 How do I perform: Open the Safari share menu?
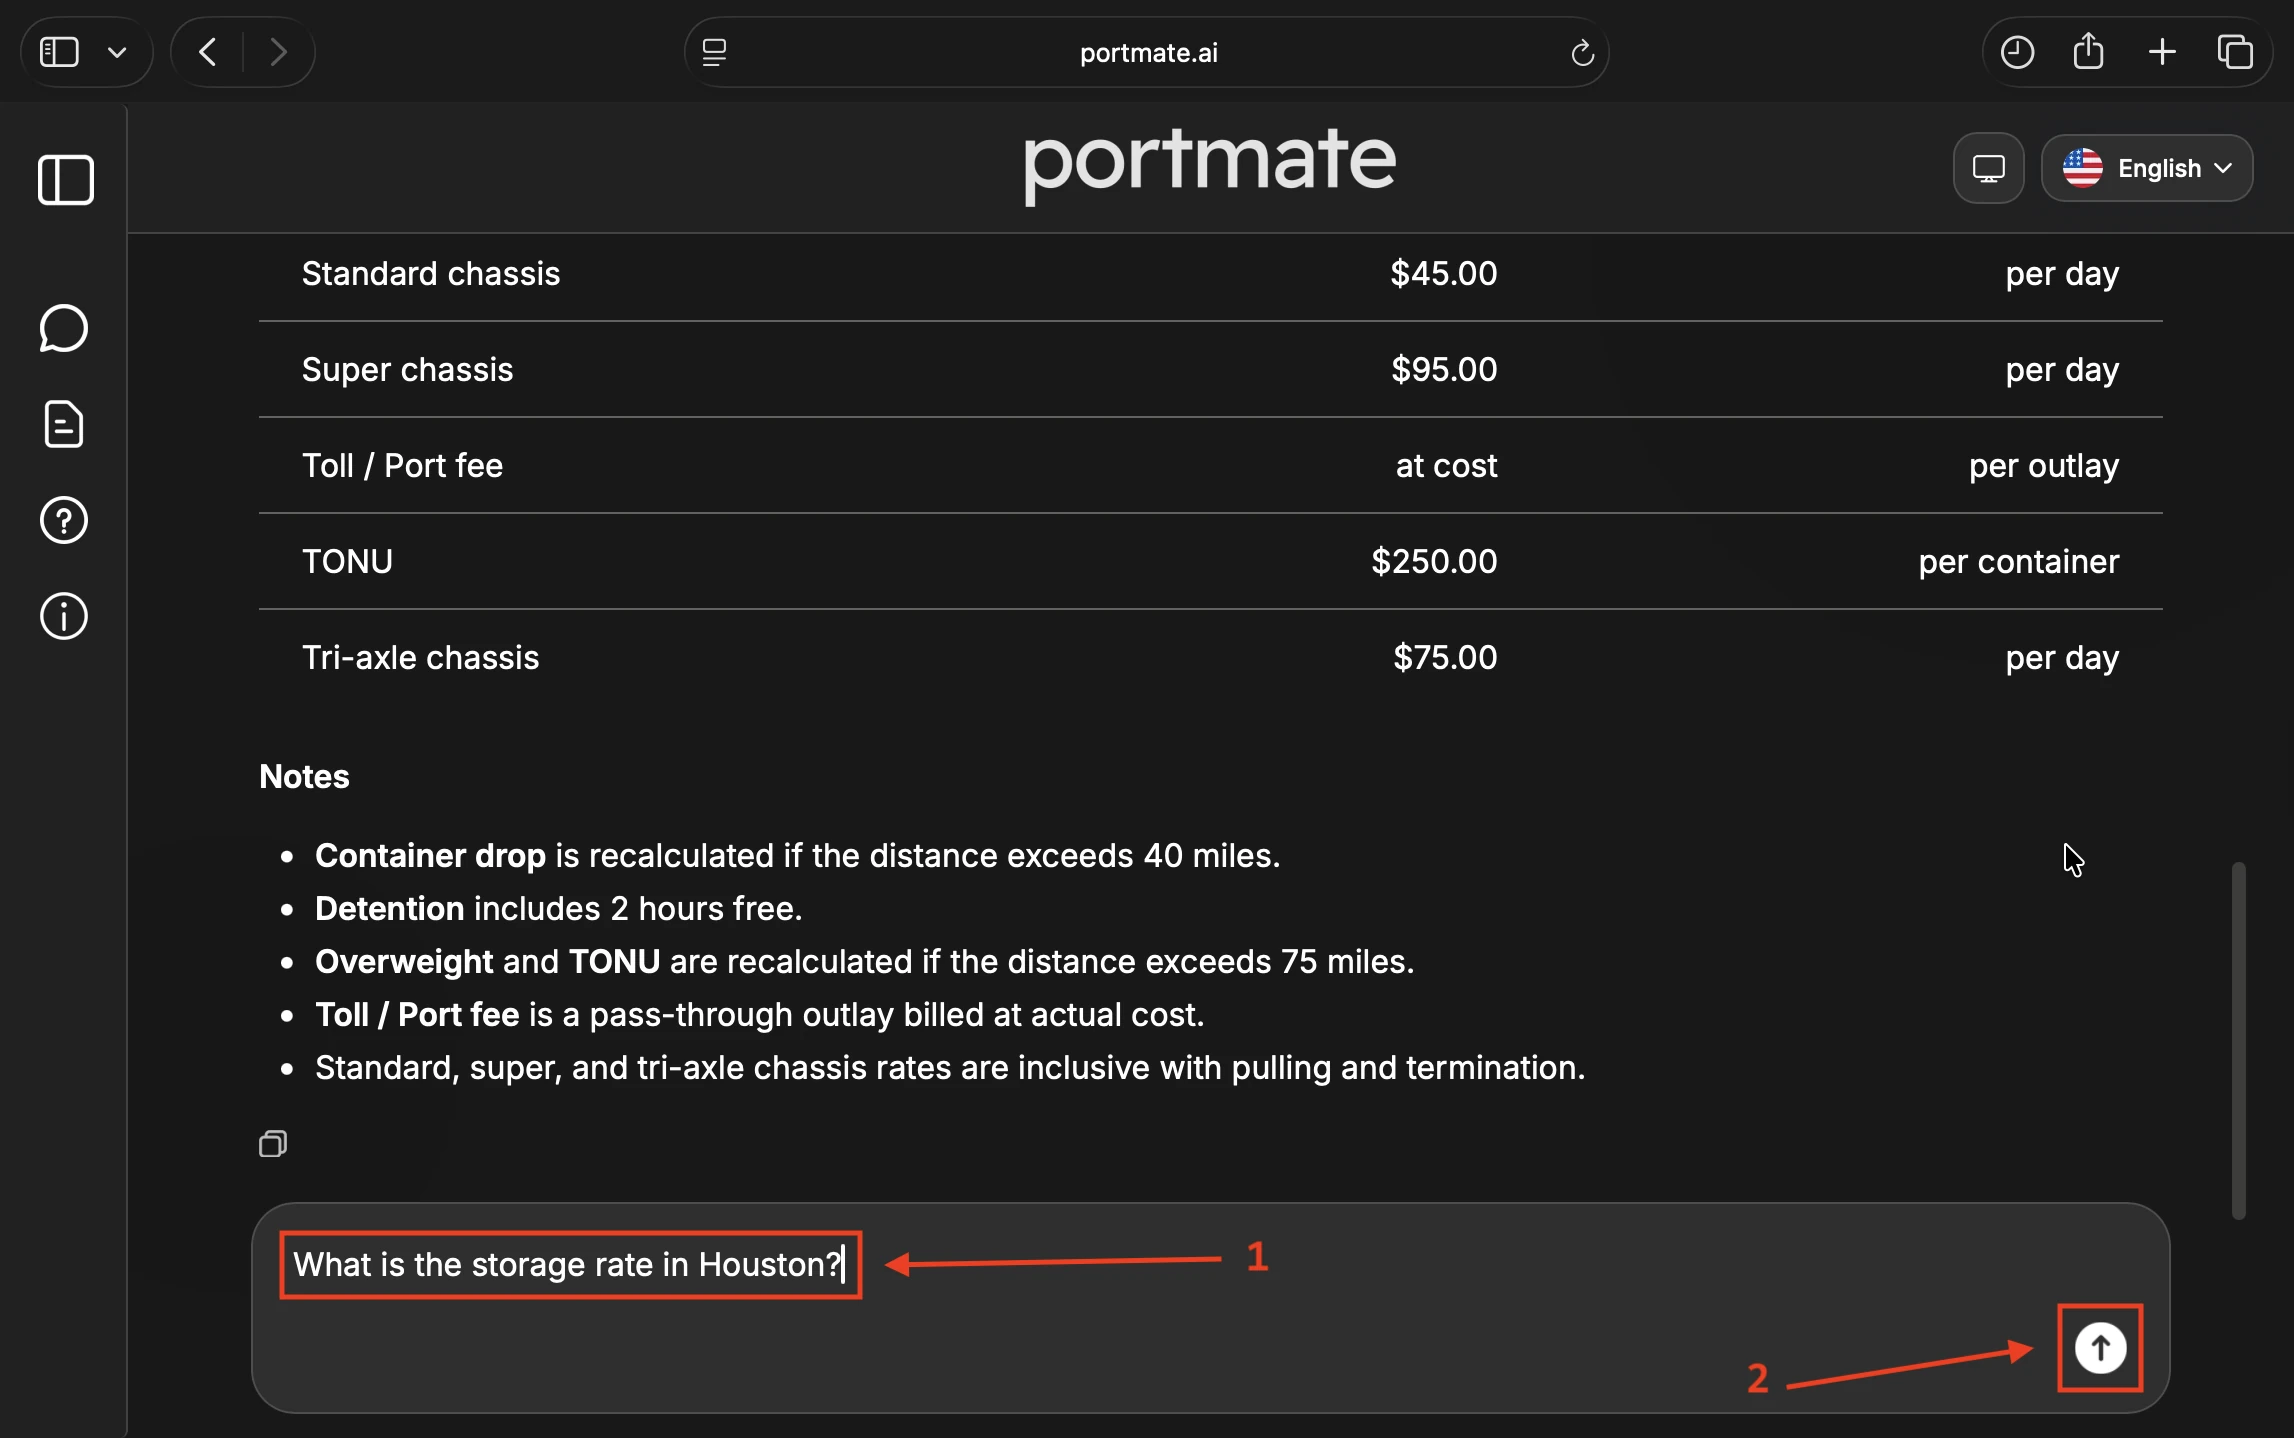[x=2088, y=51]
